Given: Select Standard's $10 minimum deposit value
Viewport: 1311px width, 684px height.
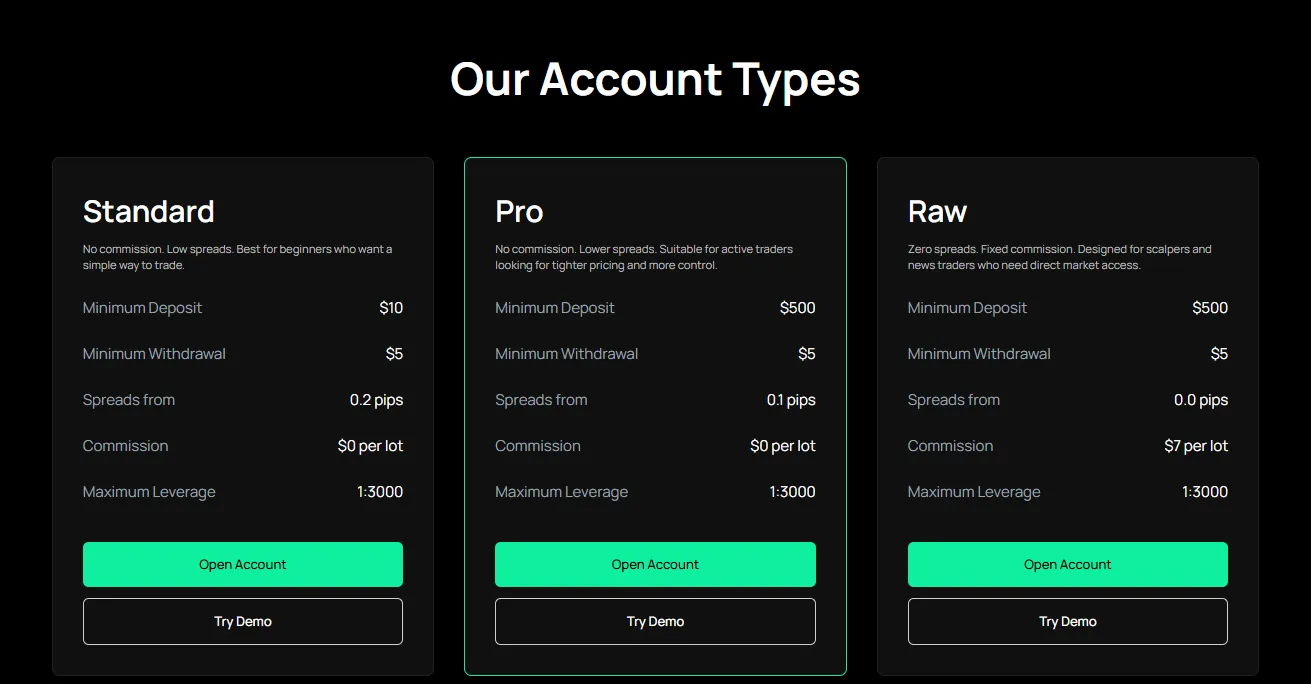Looking at the screenshot, I should tap(391, 308).
